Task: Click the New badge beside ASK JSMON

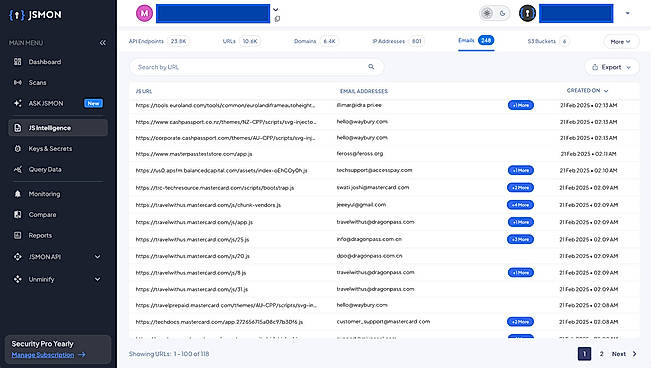Action: [93, 103]
